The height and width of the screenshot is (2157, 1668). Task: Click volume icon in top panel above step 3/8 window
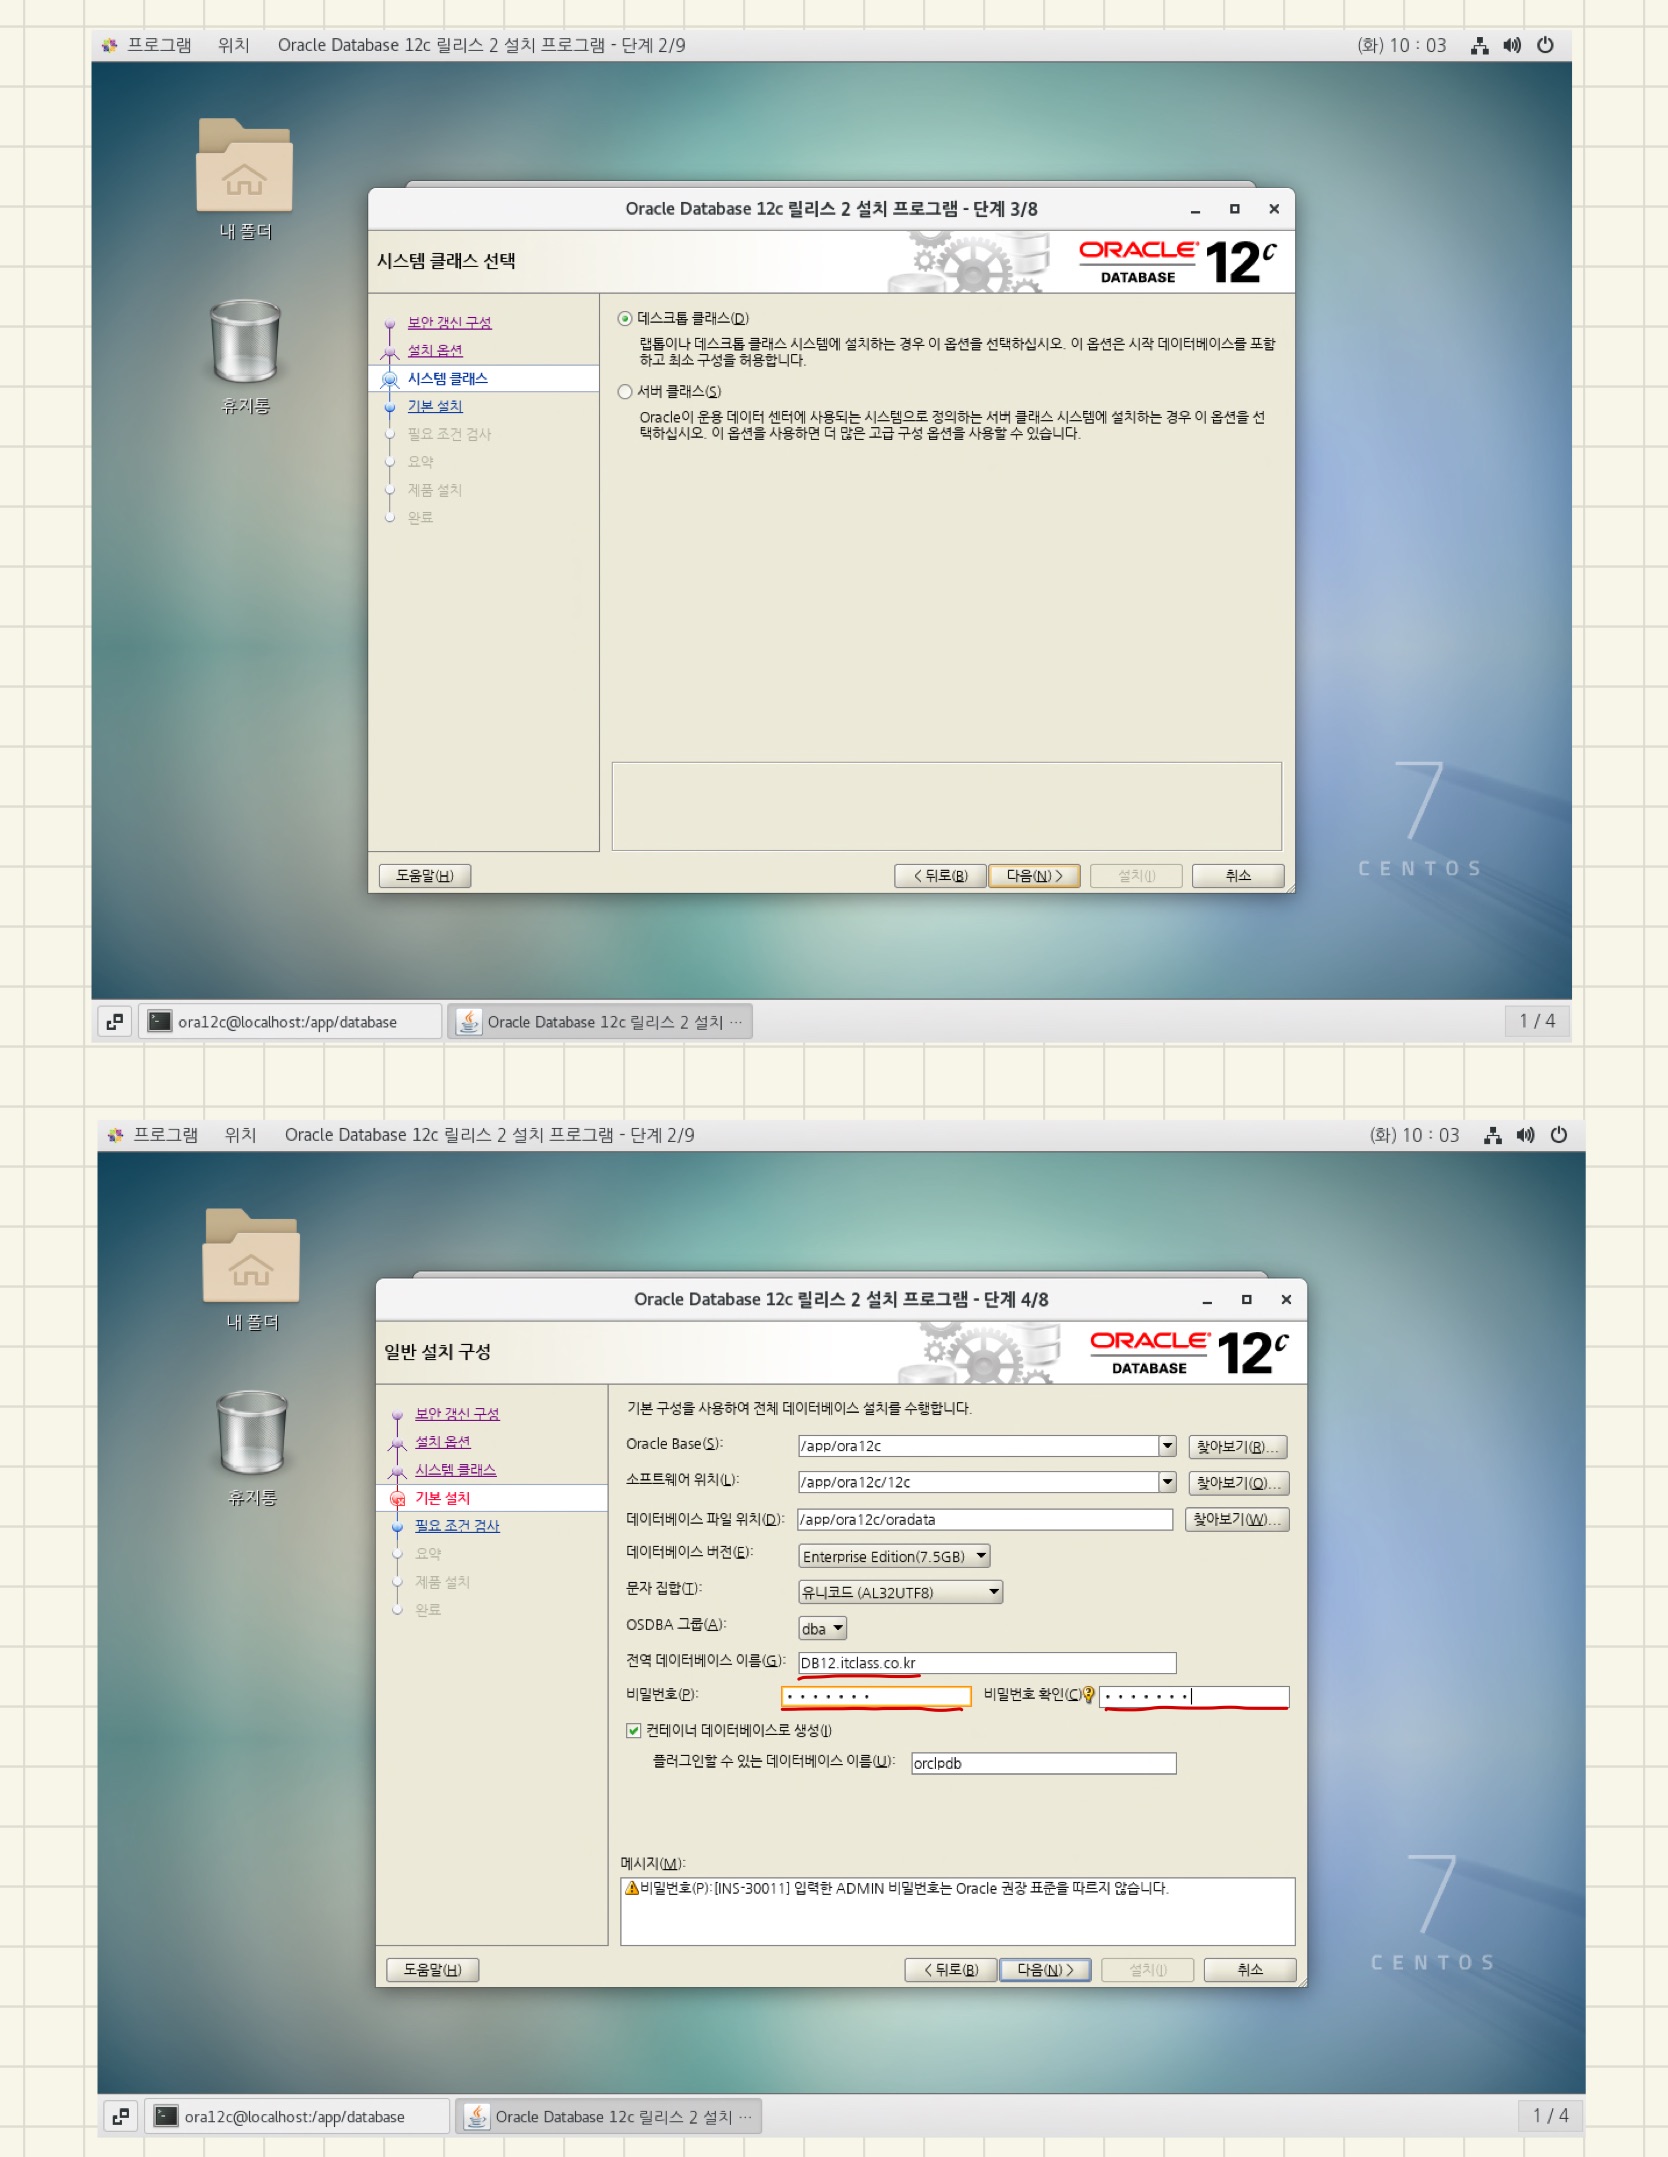tap(1512, 45)
